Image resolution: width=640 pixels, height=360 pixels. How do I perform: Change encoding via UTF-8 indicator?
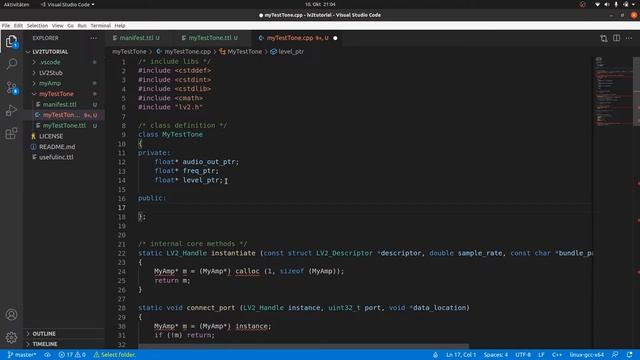pos(523,355)
